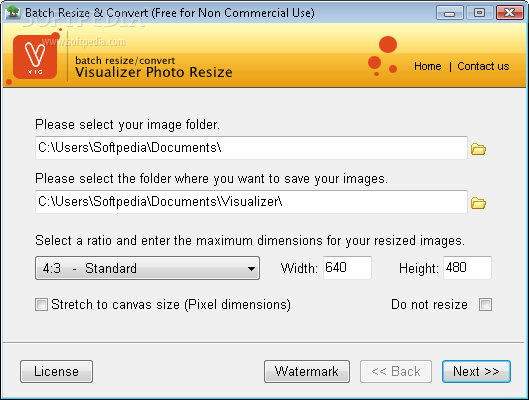The image size is (529, 400).
Task: Click the License button
Action: point(56,371)
